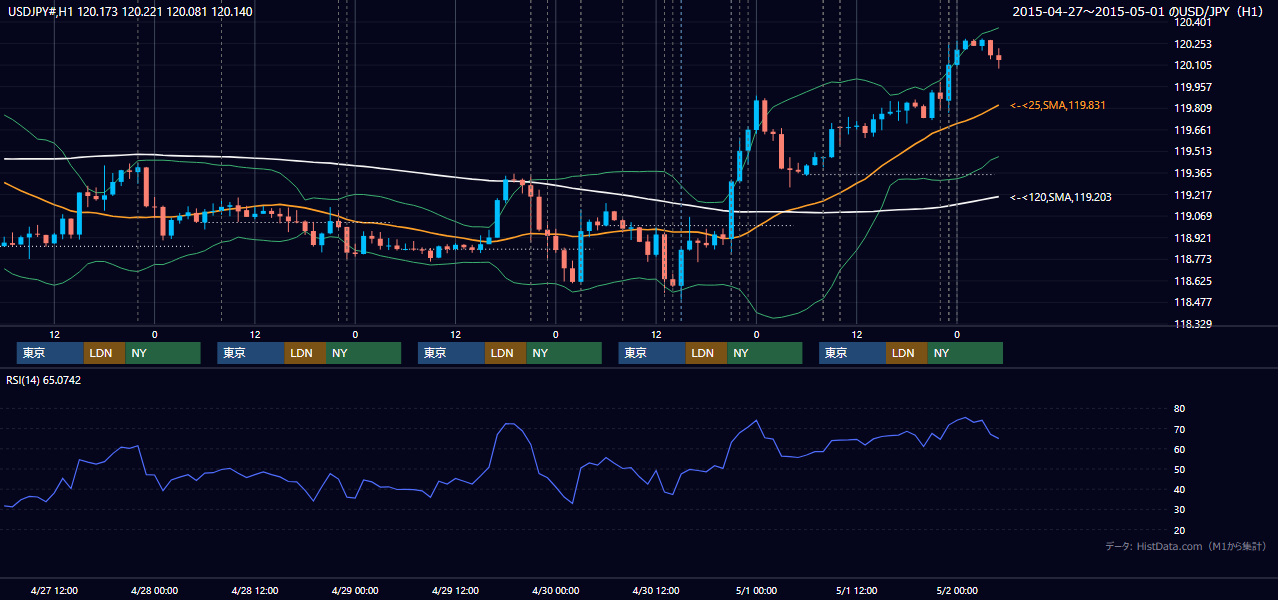Click price level 119.365 on axis
Screen dimensions: 1278x600
[1193, 173]
